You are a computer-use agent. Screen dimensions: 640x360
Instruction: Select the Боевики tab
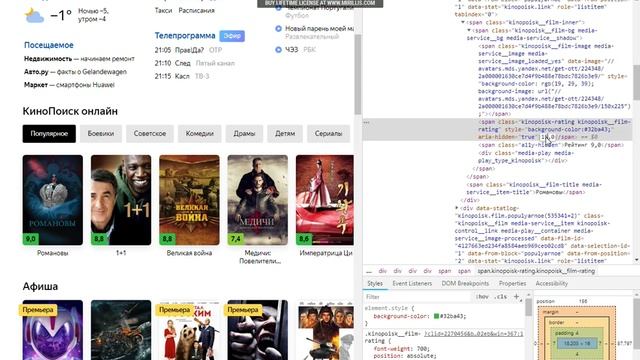[100, 134]
